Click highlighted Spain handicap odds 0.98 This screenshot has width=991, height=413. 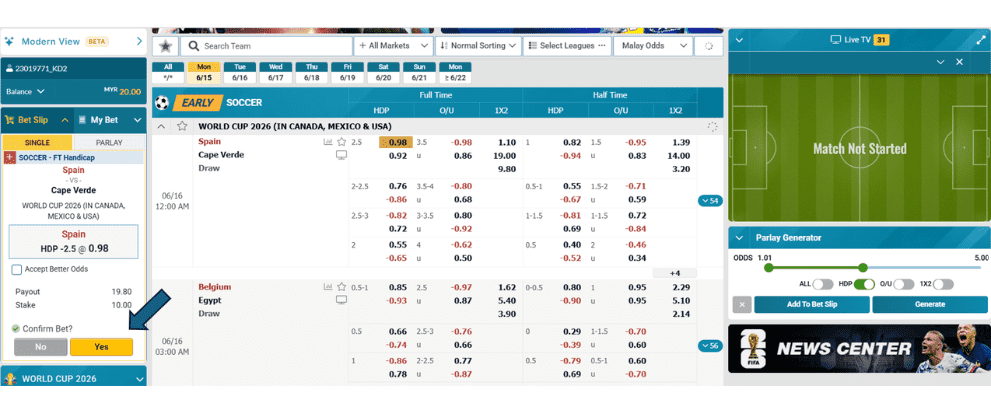click(396, 142)
